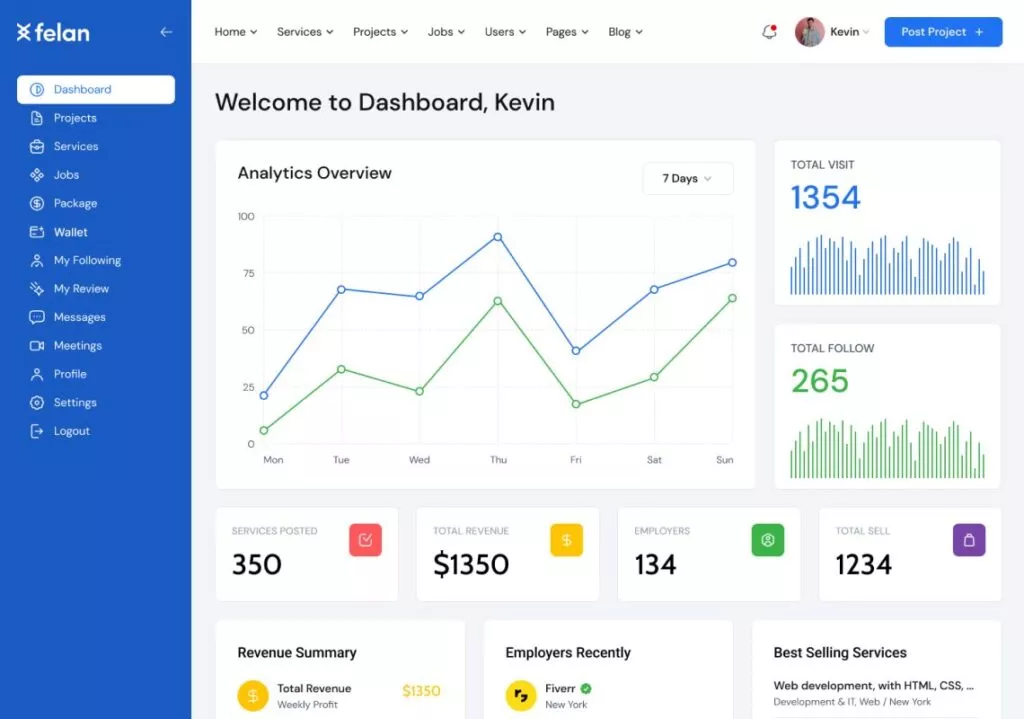Open the 7 Days range dropdown
The height and width of the screenshot is (719, 1024).
click(x=687, y=179)
